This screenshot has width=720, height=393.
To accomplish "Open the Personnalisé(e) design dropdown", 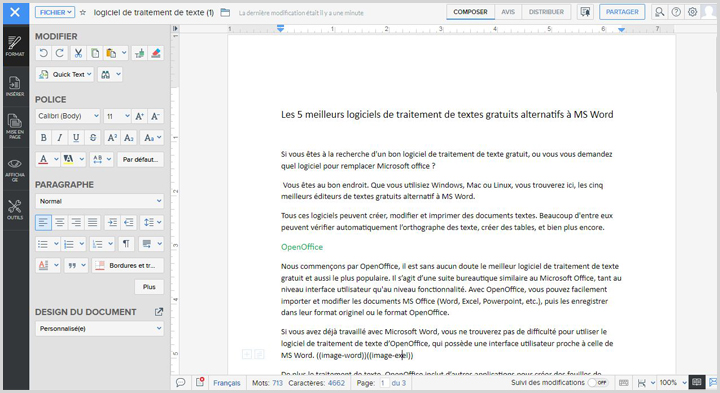I will 100,329.
